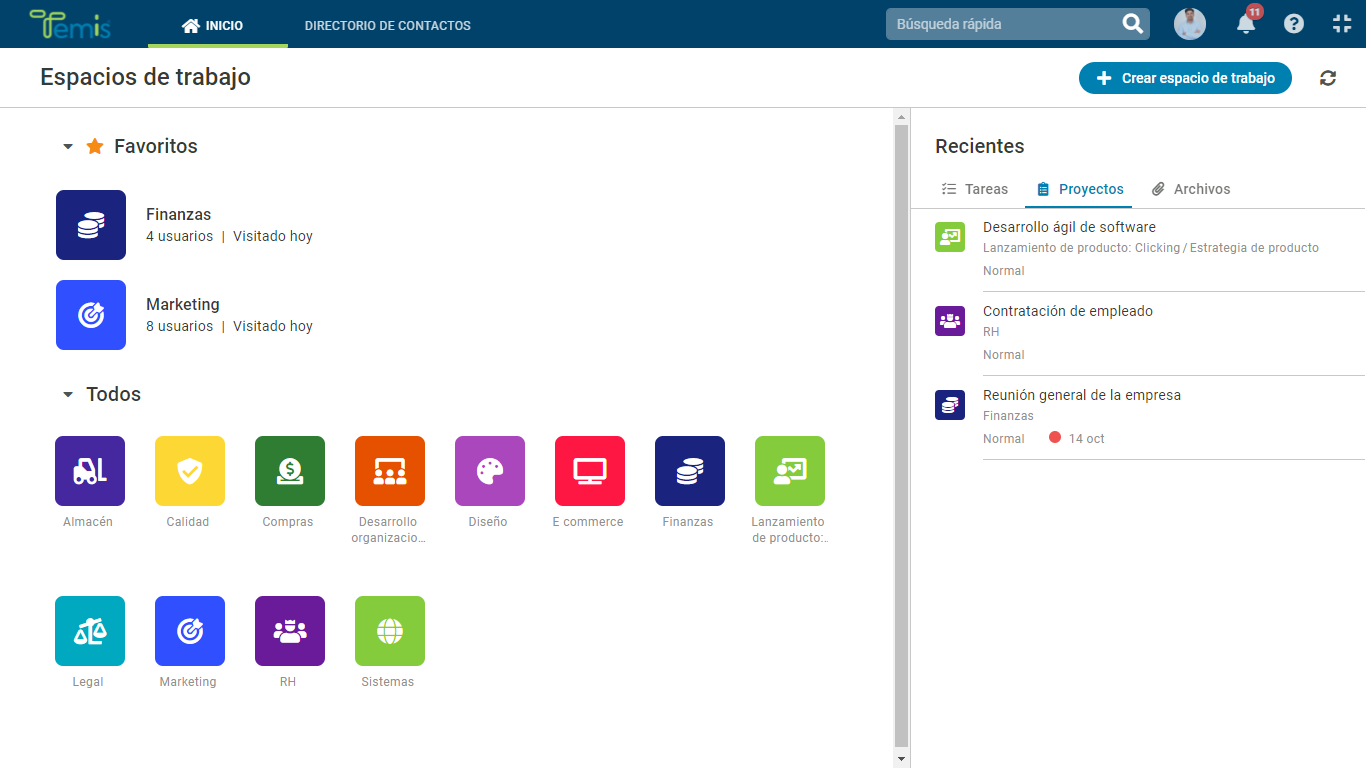Screen dimensions: 1366x768
Task: Collapse the Favoritos section arrow
Action: click(x=68, y=146)
